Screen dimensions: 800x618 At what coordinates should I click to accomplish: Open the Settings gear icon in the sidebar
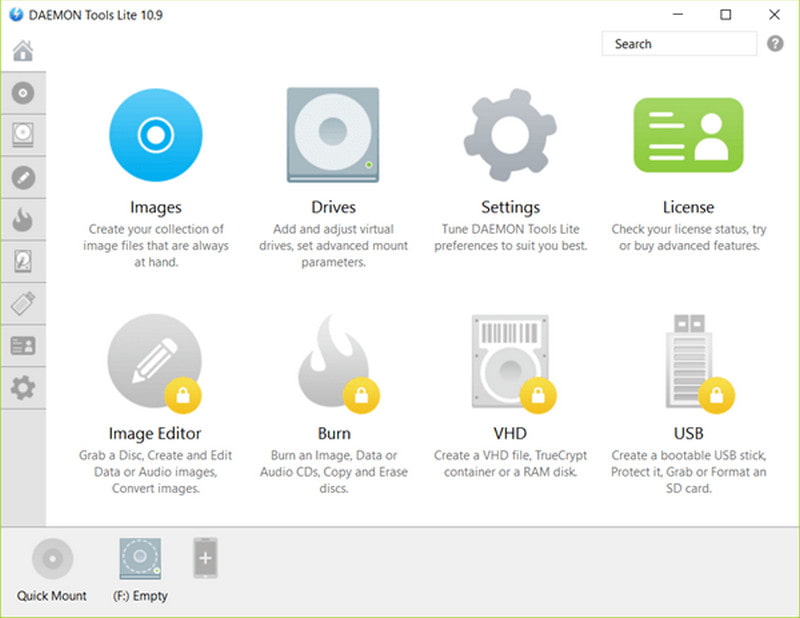[23, 387]
